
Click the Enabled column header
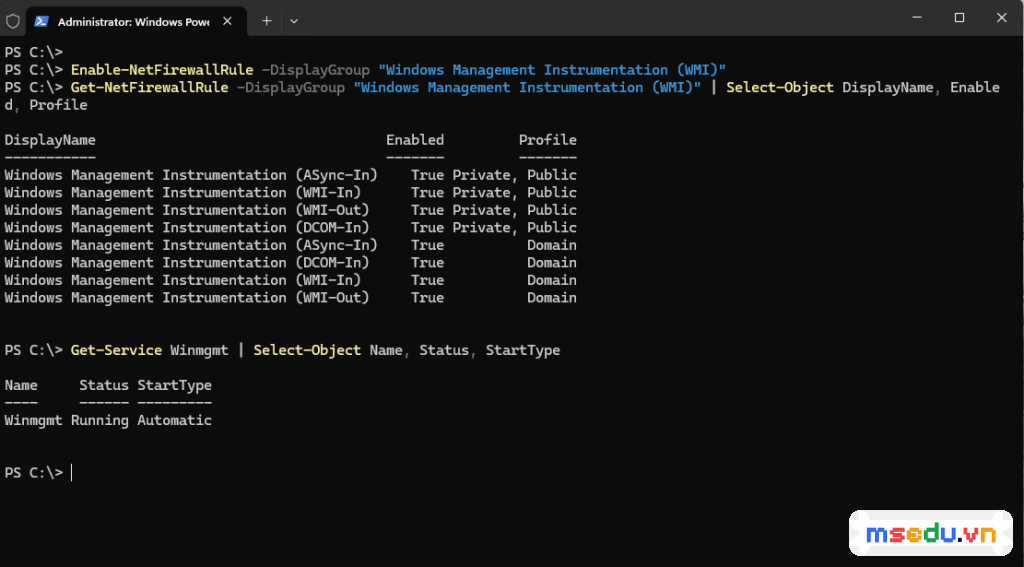[415, 140]
